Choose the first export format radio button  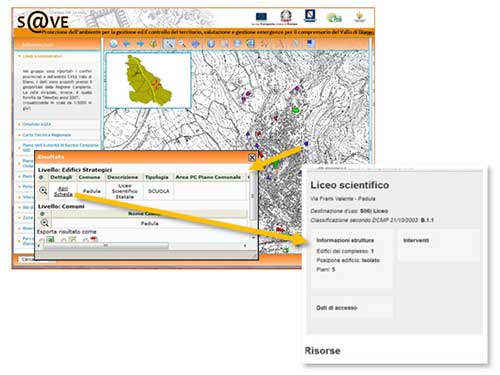click(x=42, y=241)
